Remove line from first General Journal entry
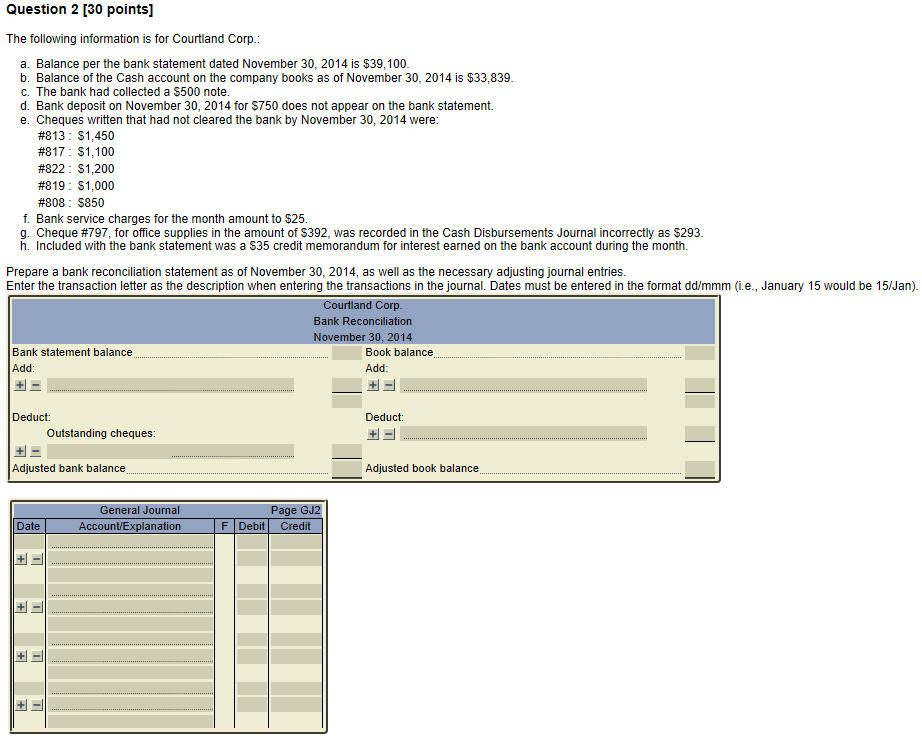 click(37, 559)
